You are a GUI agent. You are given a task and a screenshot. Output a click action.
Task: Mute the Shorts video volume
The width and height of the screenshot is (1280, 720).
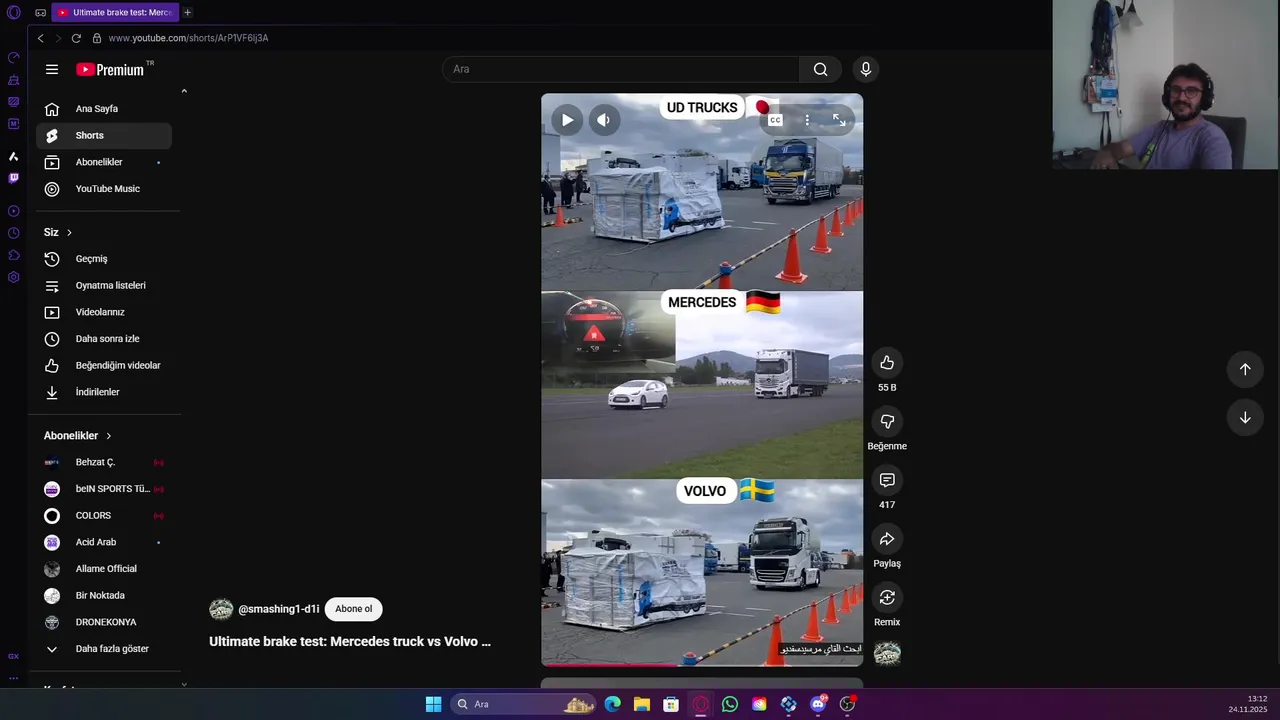pos(603,120)
